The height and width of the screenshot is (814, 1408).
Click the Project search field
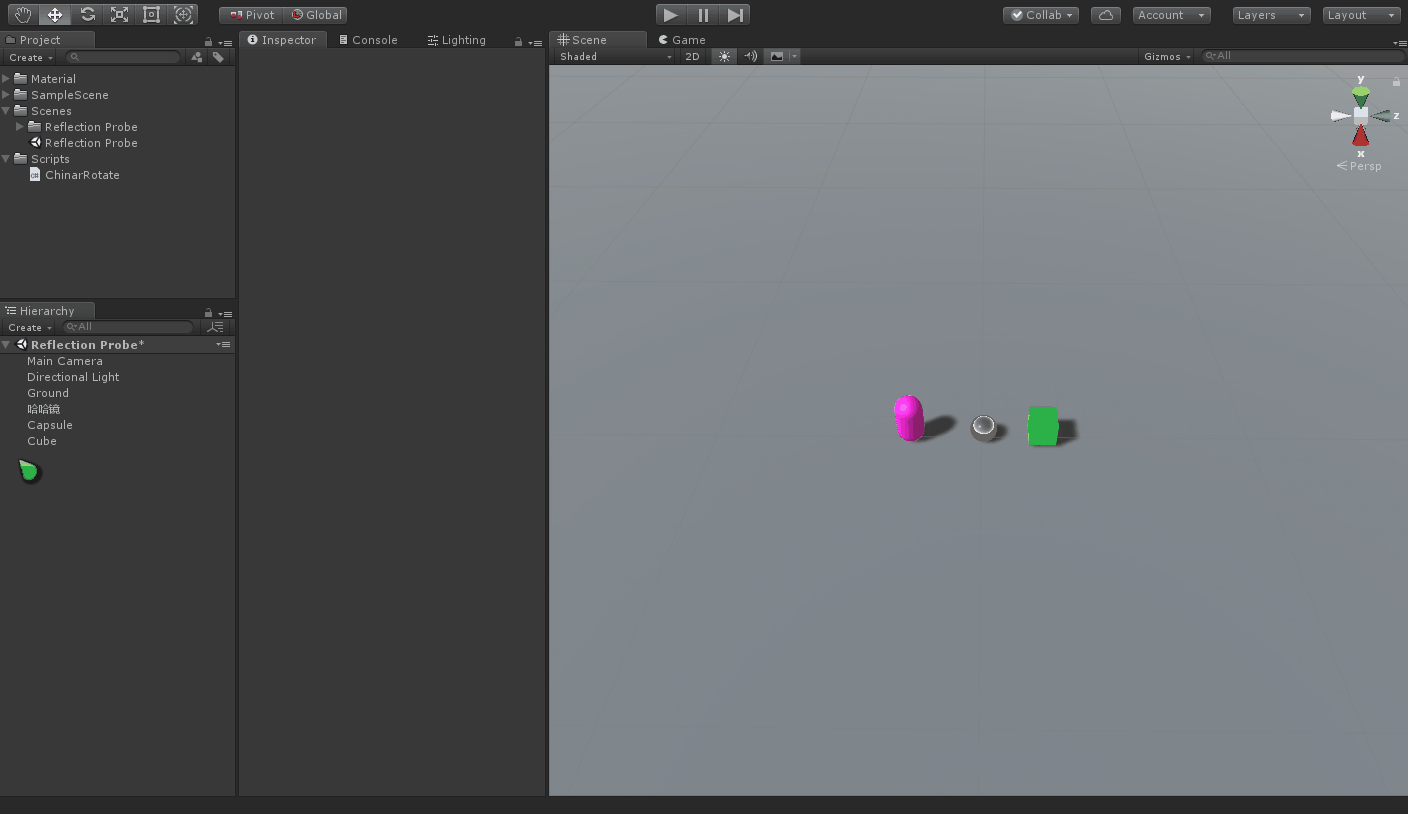tap(124, 58)
